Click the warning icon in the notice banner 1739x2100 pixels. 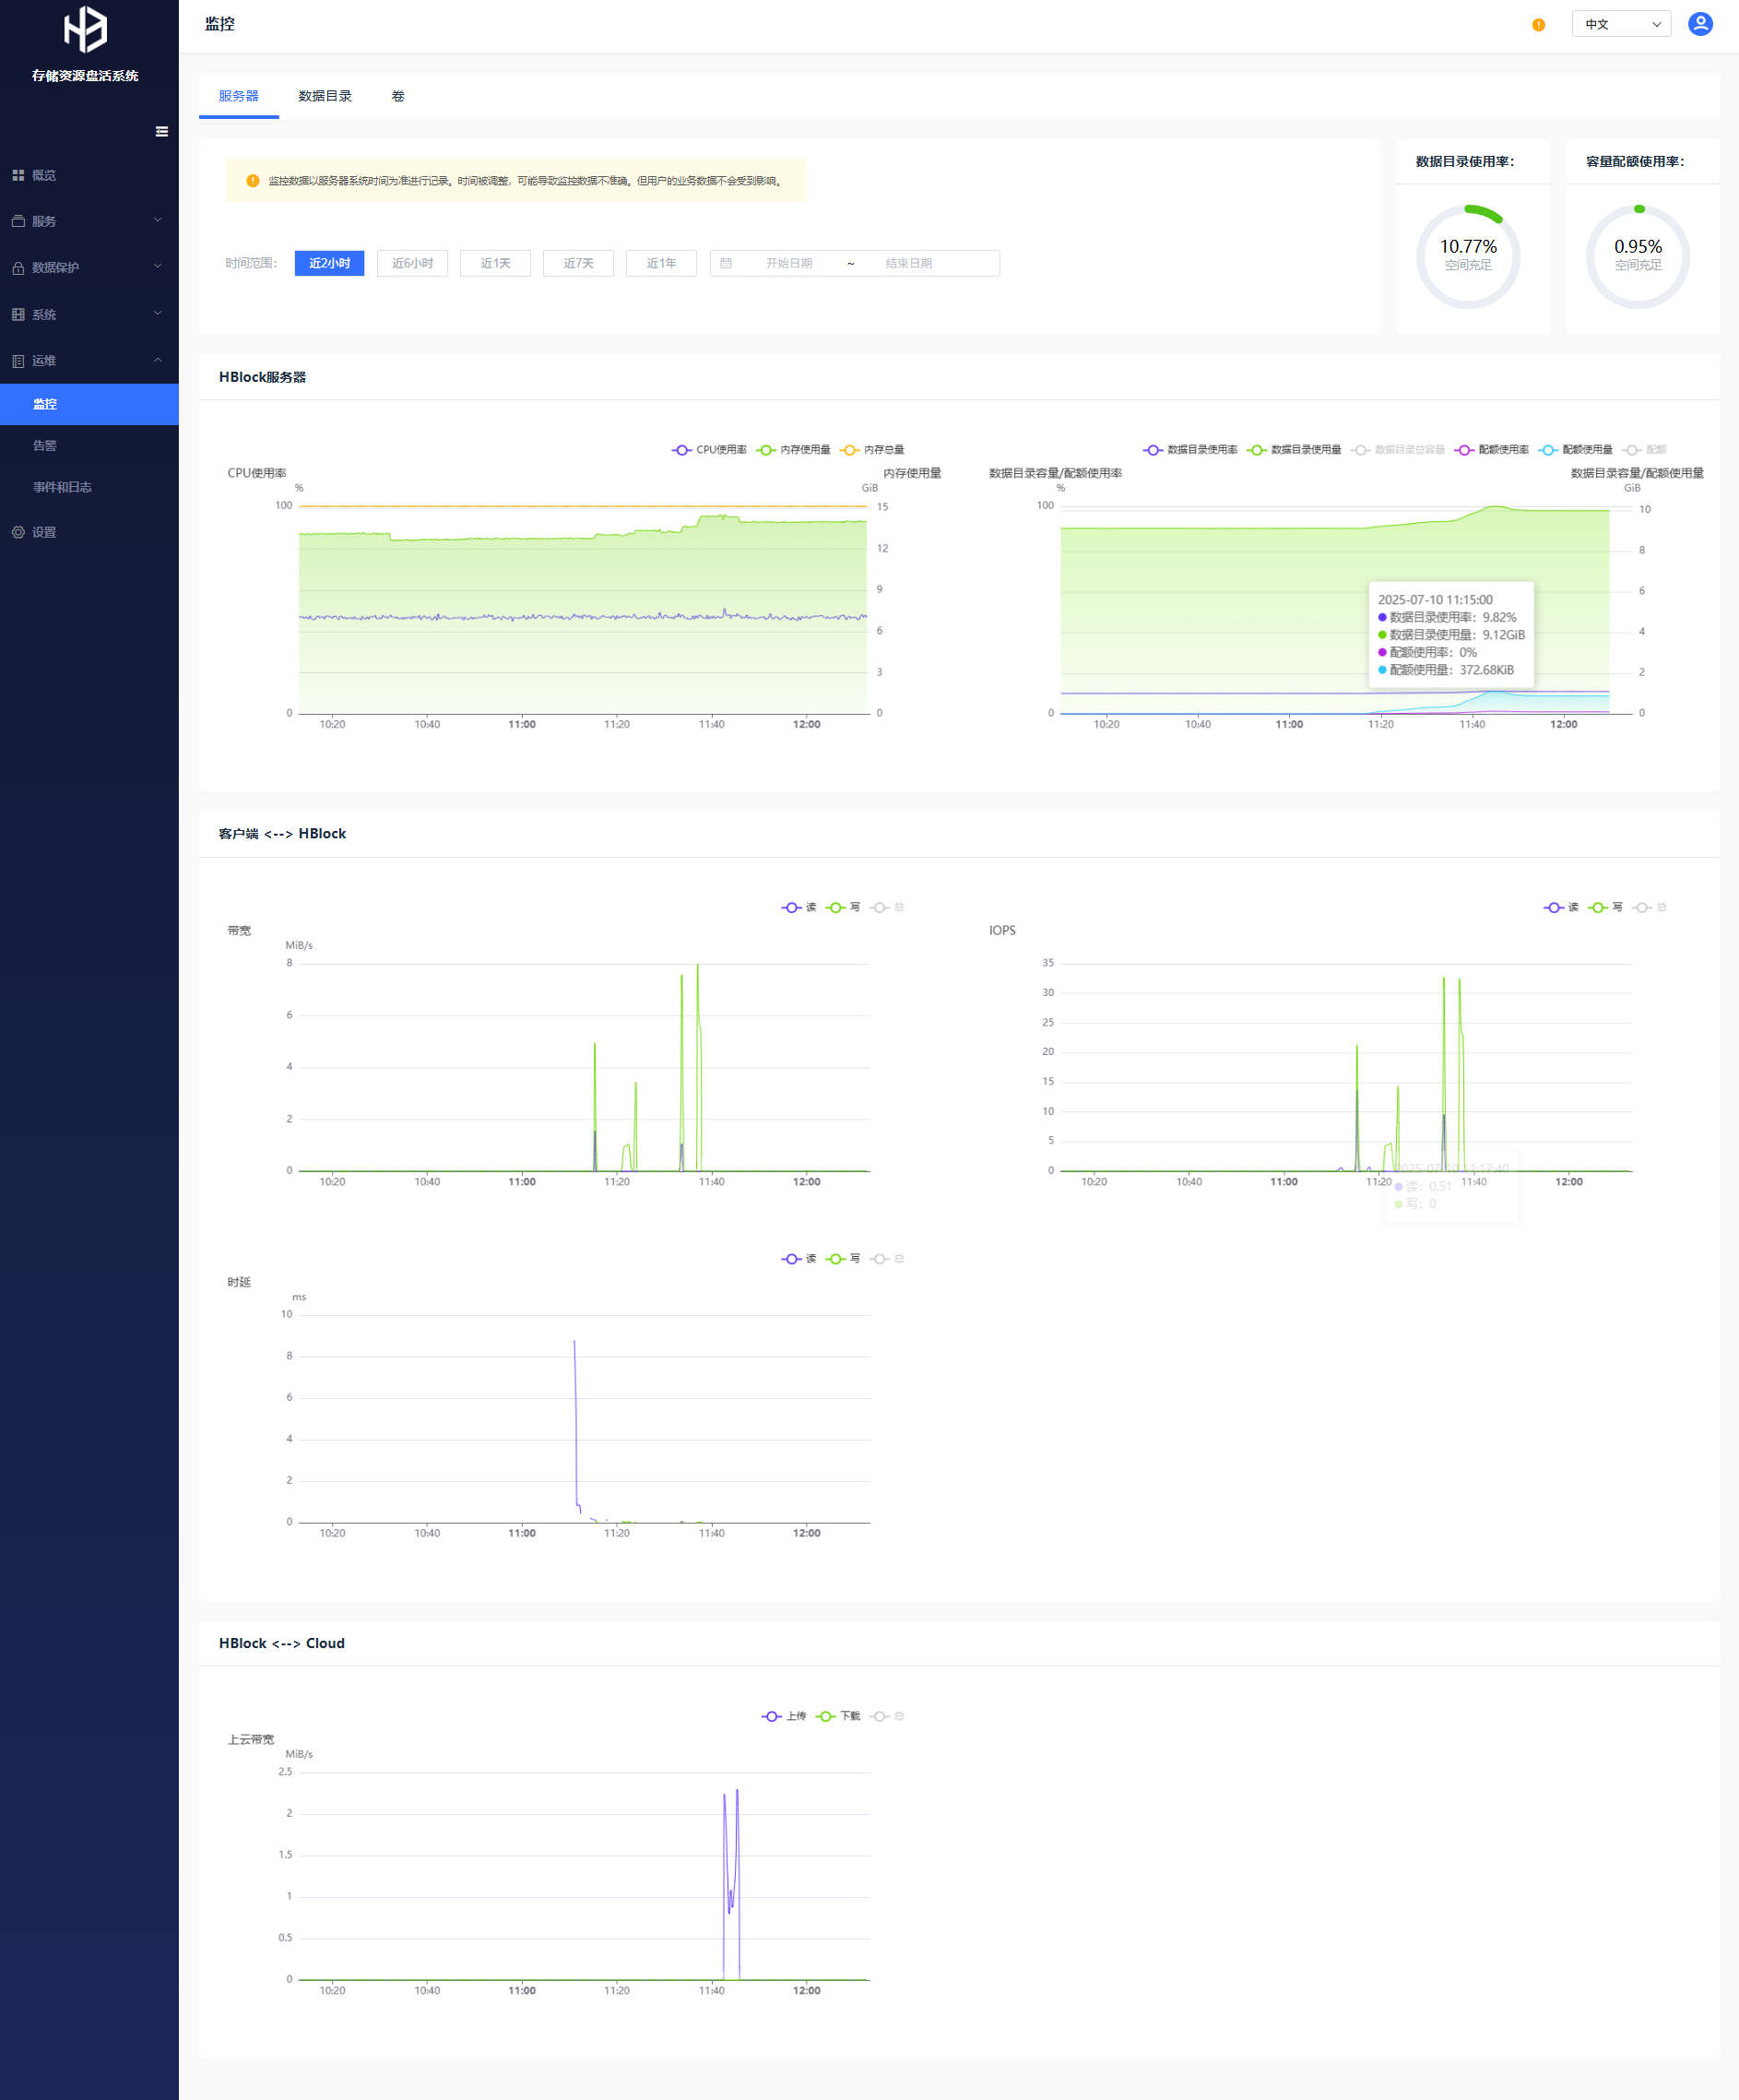[x=252, y=181]
